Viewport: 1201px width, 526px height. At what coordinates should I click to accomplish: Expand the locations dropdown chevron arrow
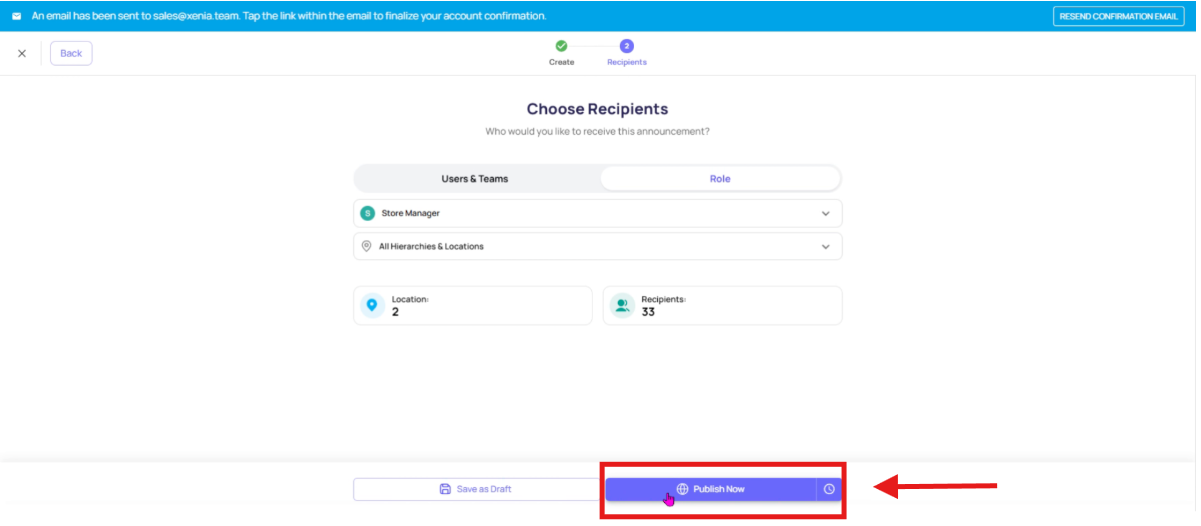click(x=826, y=246)
